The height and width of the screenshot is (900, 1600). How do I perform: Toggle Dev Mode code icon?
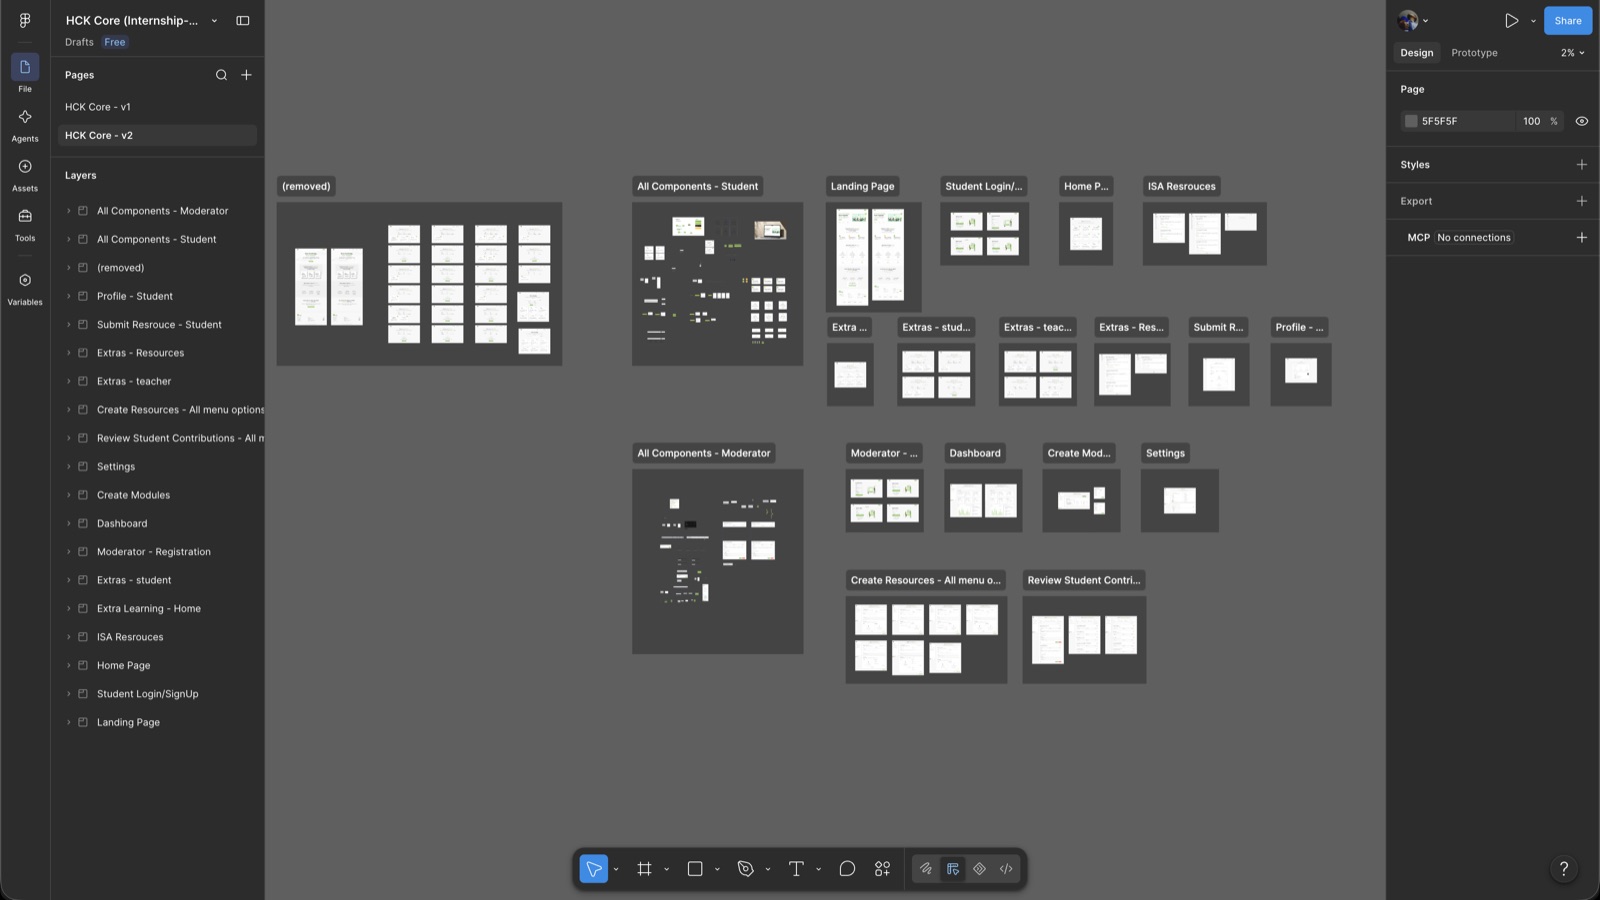click(x=1006, y=869)
